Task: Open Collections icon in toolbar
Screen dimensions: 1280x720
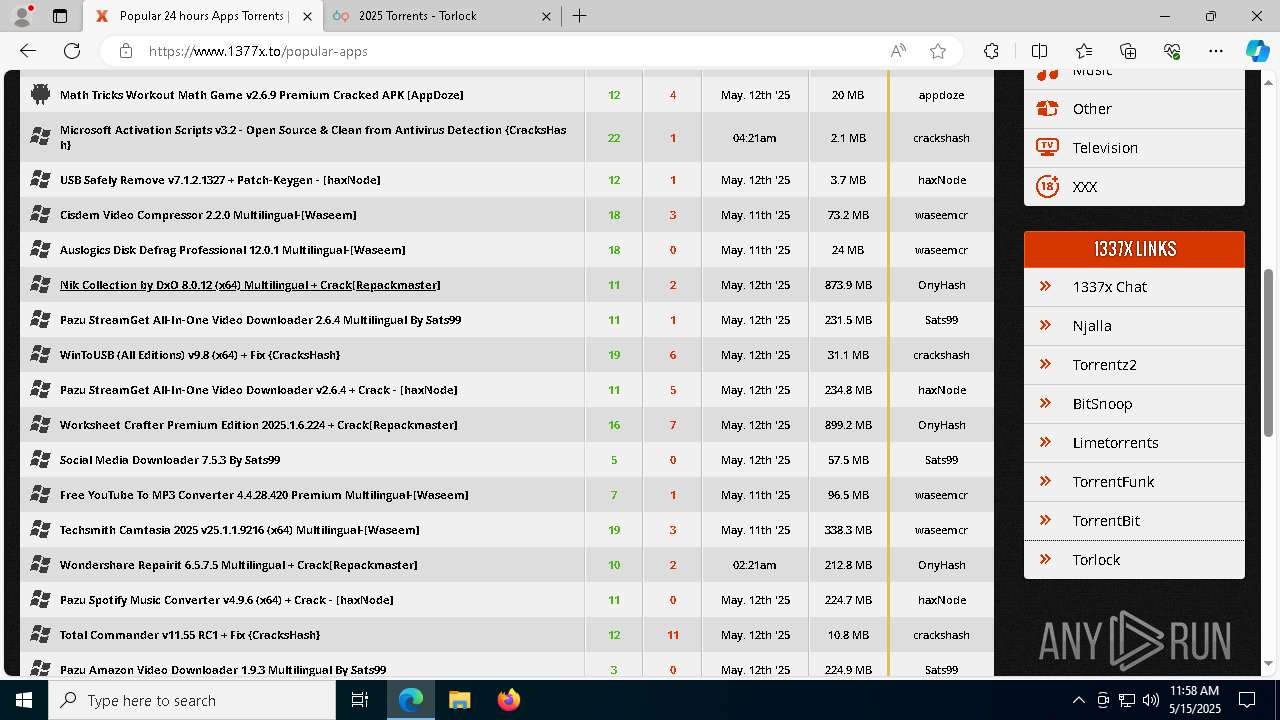Action: pos(1128,51)
